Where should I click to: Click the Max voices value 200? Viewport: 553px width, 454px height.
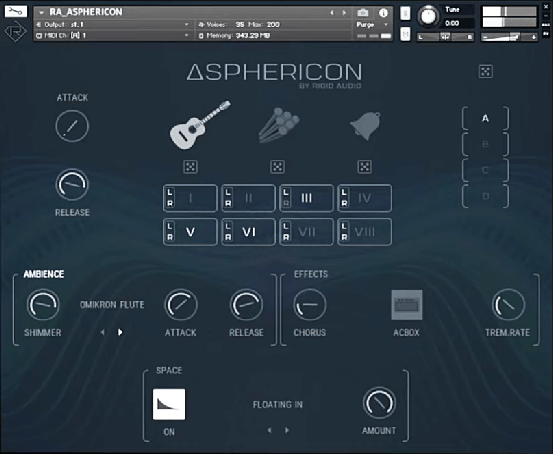(273, 25)
